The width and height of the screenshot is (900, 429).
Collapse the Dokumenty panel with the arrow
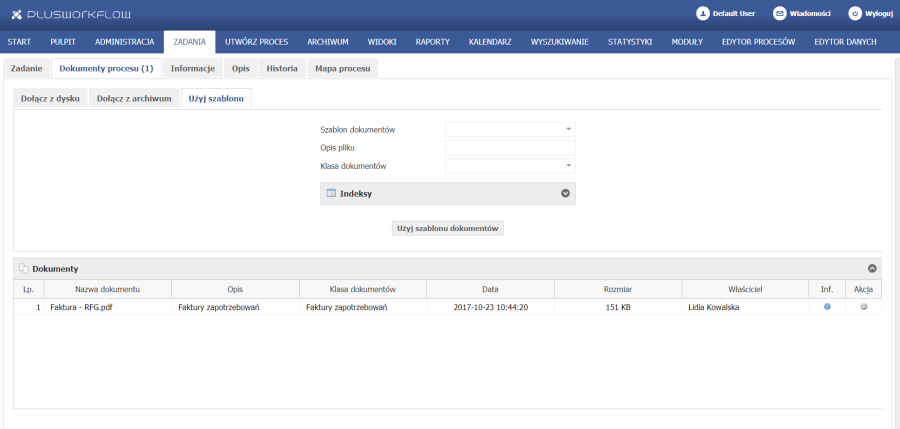tap(872, 268)
